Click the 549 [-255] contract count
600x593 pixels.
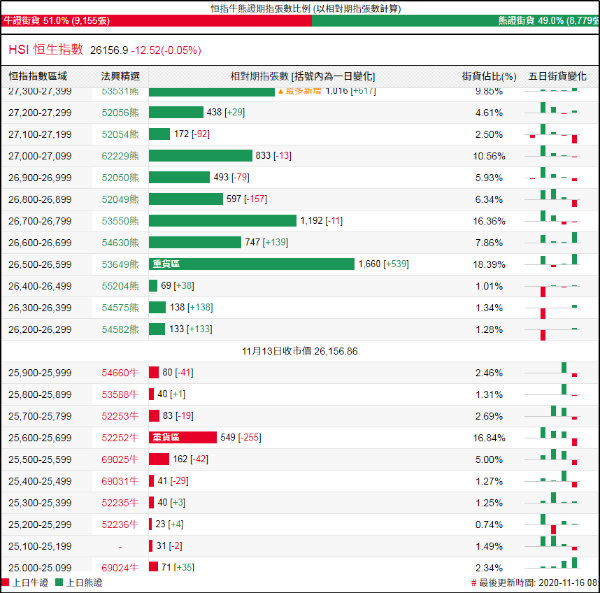click(241, 437)
